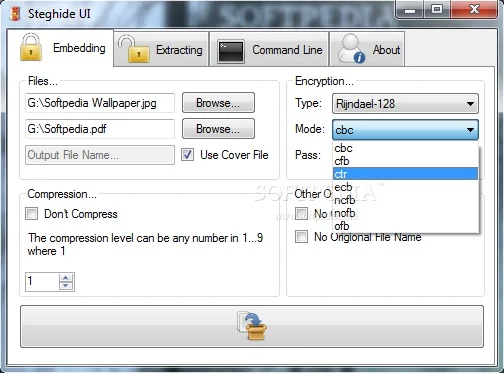Select the Embedding tab

coord(60,48)
